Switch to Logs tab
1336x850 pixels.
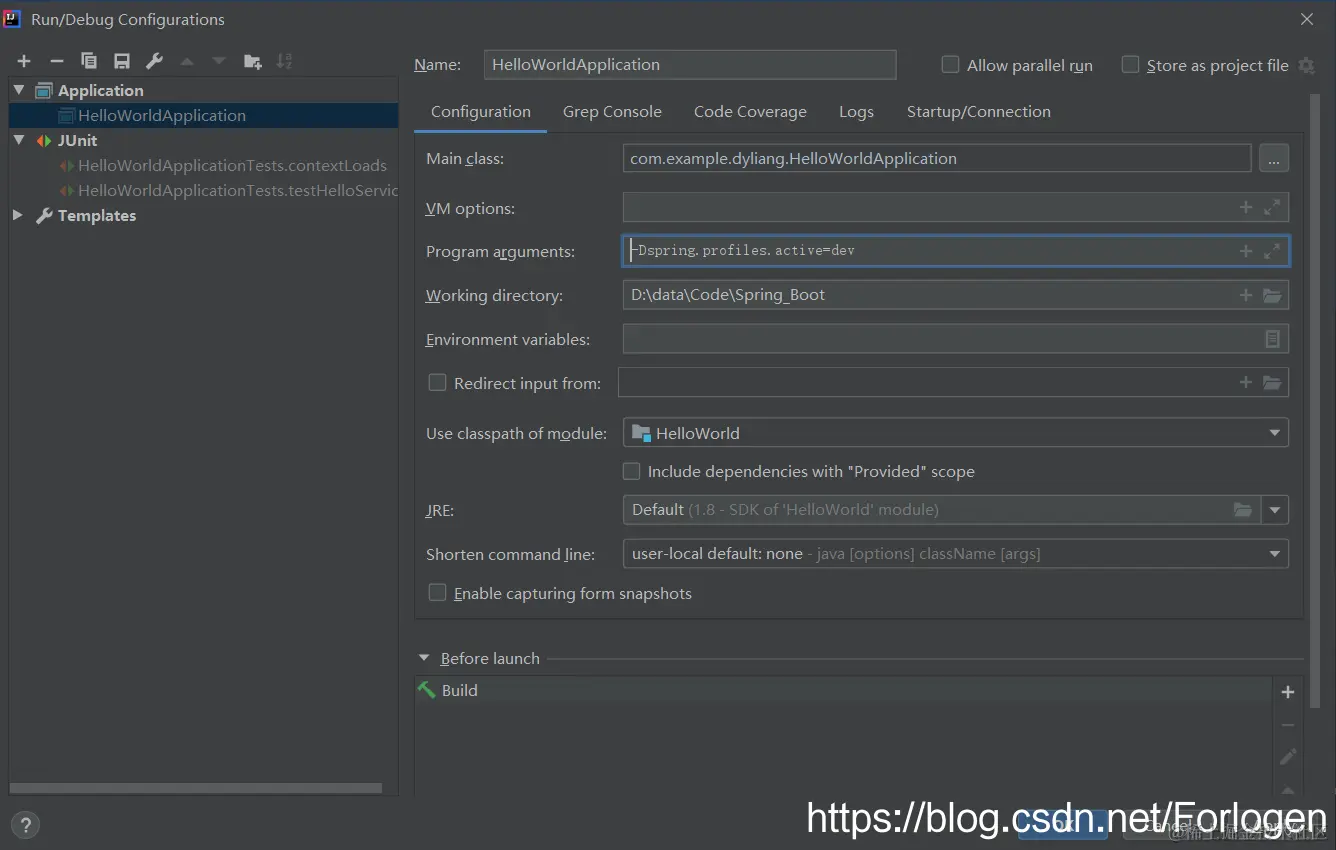(856, 112)
